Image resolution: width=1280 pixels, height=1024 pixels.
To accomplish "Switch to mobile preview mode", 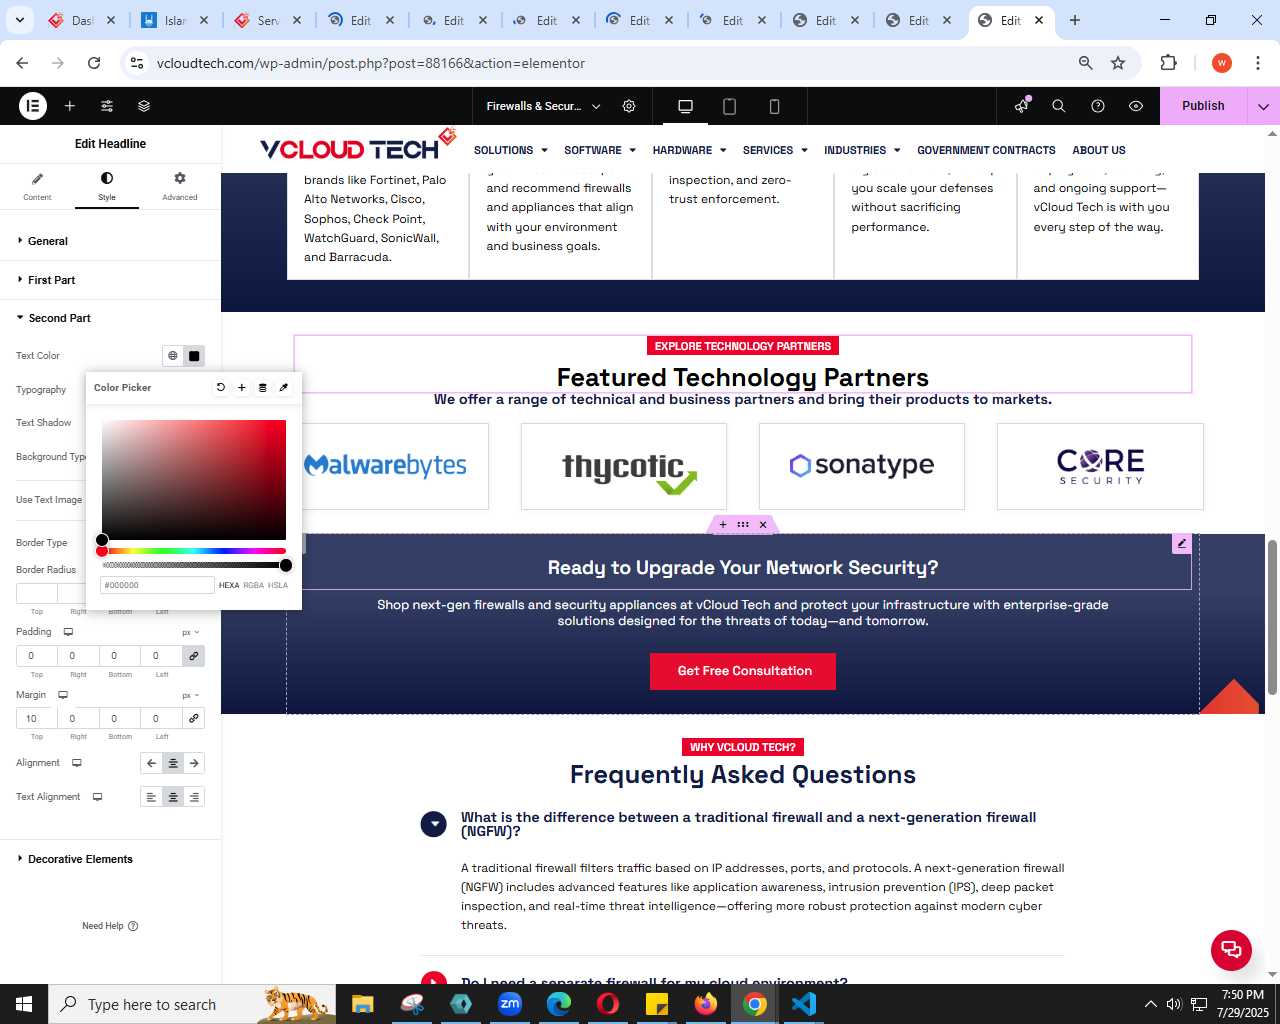I will coord(774,106).
